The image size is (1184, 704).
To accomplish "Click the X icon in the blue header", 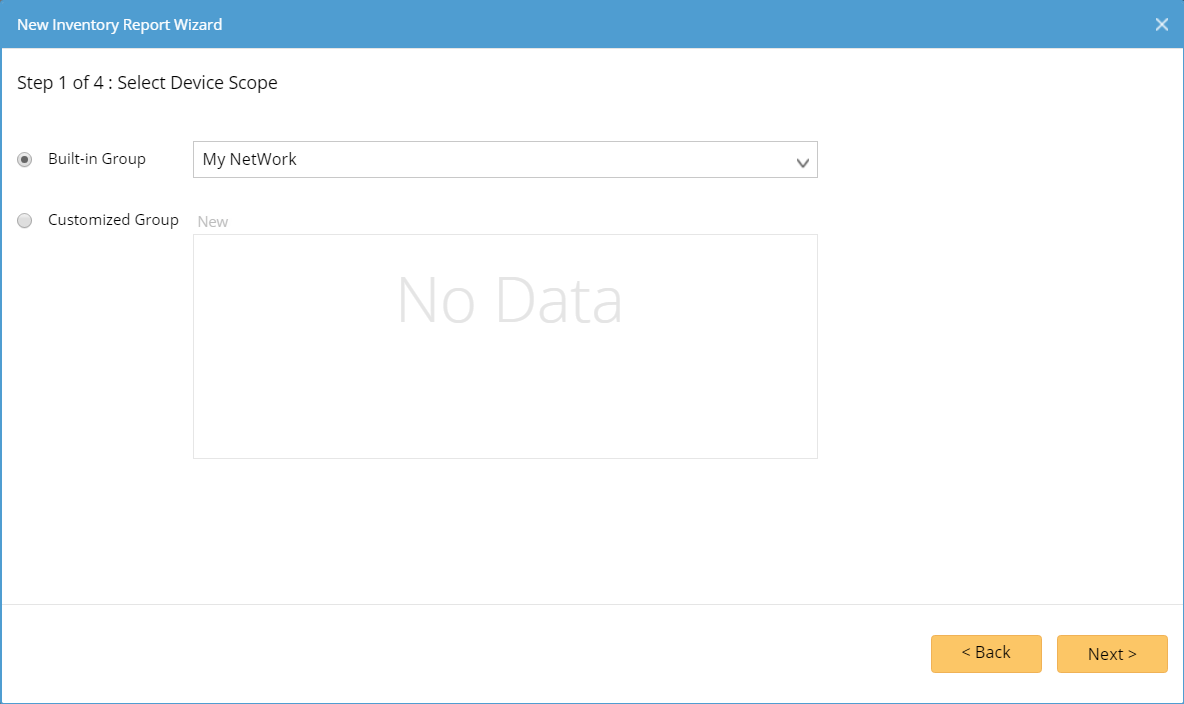I will pyautogui.click(x=1161, y=25).
